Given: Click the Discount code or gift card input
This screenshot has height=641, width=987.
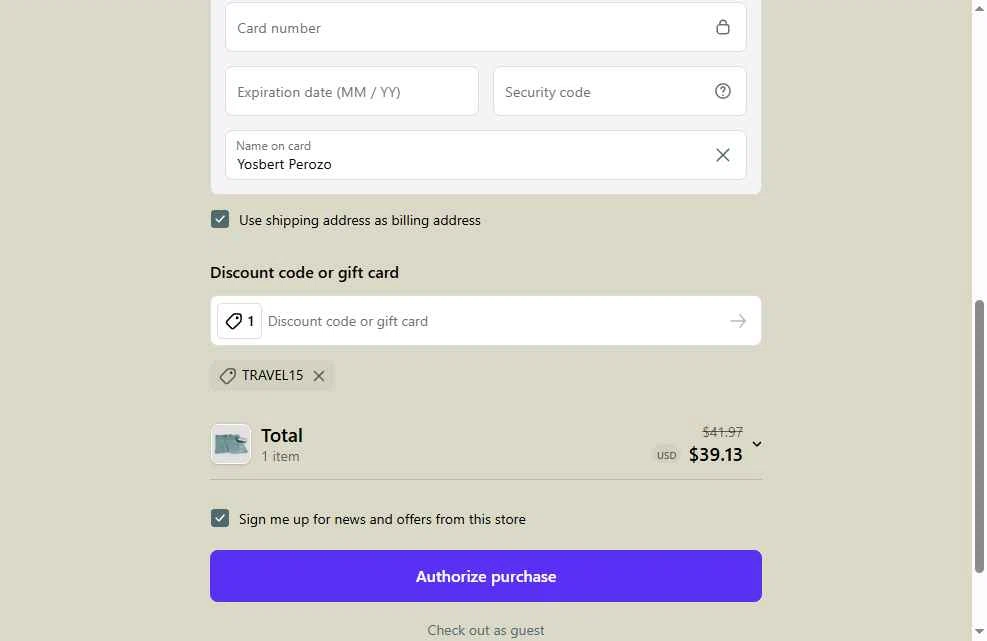Looking at the screenshot, I should tap(490, 321).
